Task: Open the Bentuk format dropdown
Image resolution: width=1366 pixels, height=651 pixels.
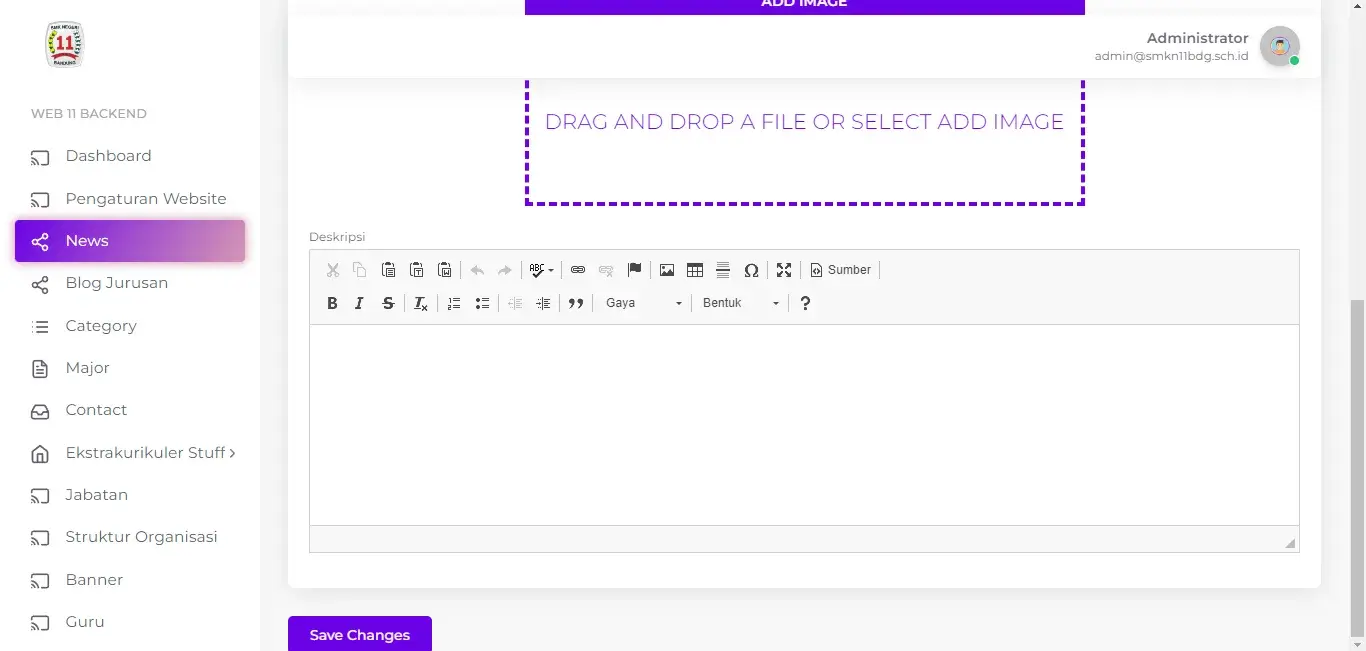Action: click(741, 303)
